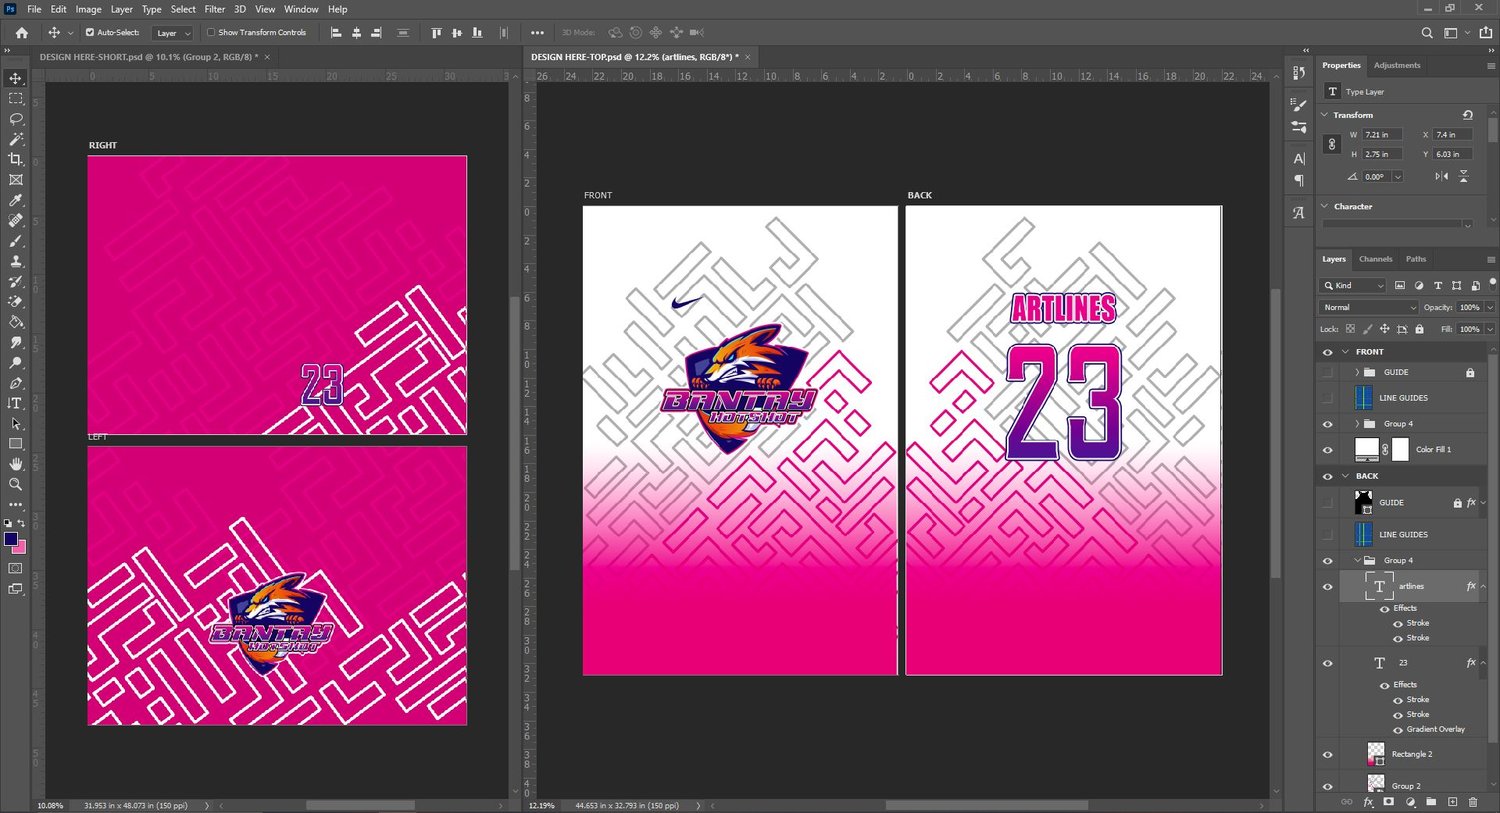This screenshot has width=1500, height=813.
Task: Reset the transform in Properties panel
Action: pyautogui.click(x=1467, y=115)
